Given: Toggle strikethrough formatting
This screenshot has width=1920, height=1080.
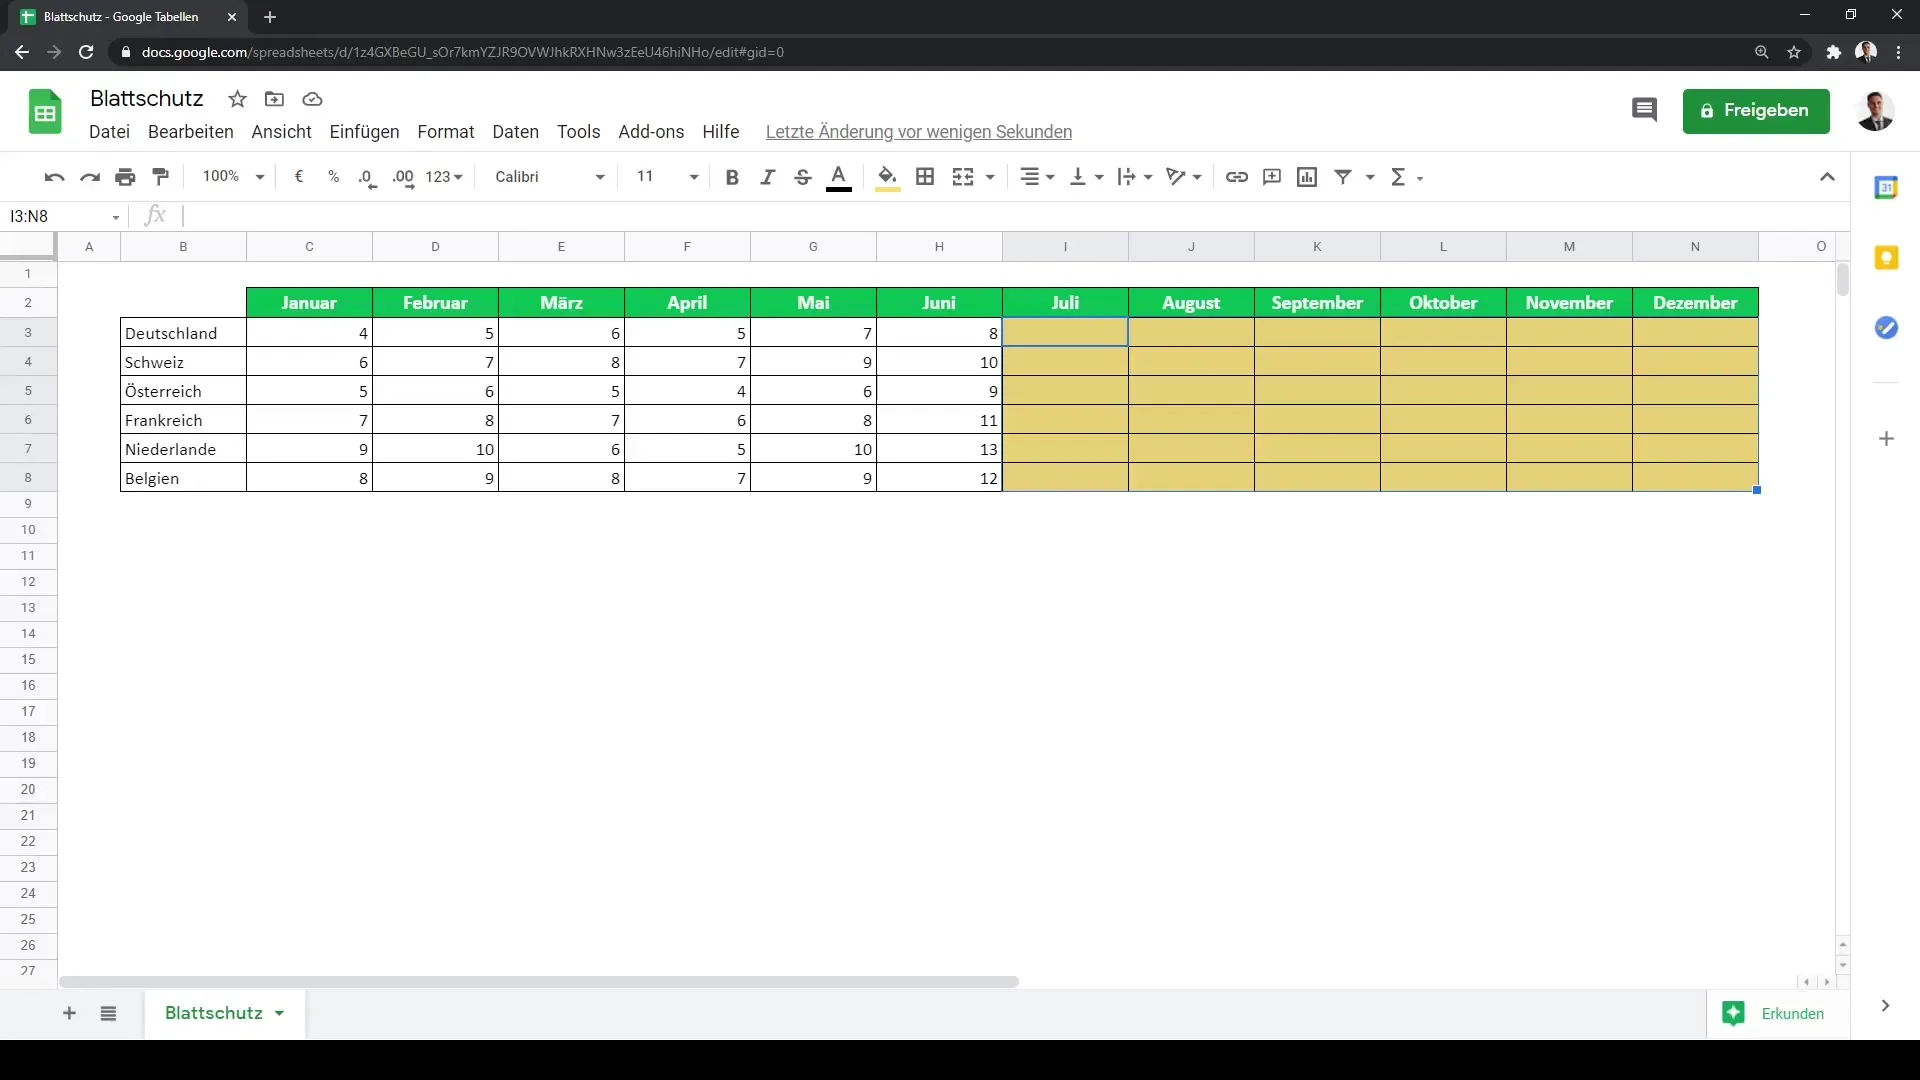Looking at the screenshot, I should [802, 177].
